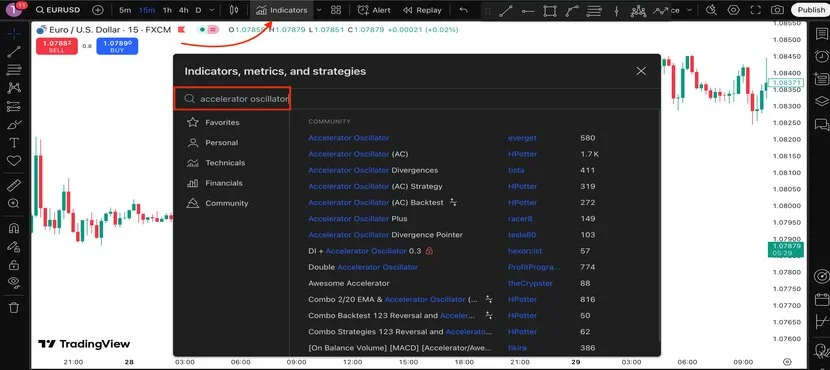Switch to the 1h timeframe

coord(167,10)
